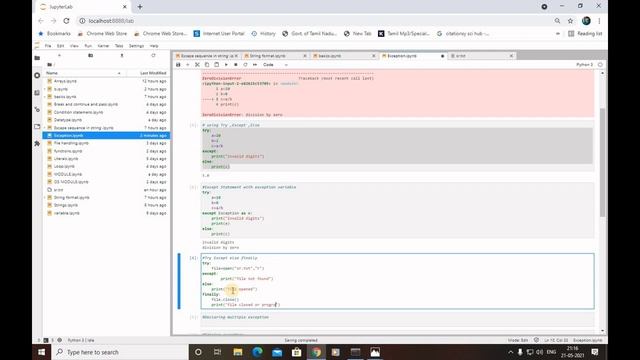Image resolution: width=640 pixels, height=360 pixels.
Task: Select Strings.ipynb file
Action: (x=106, y=205)
